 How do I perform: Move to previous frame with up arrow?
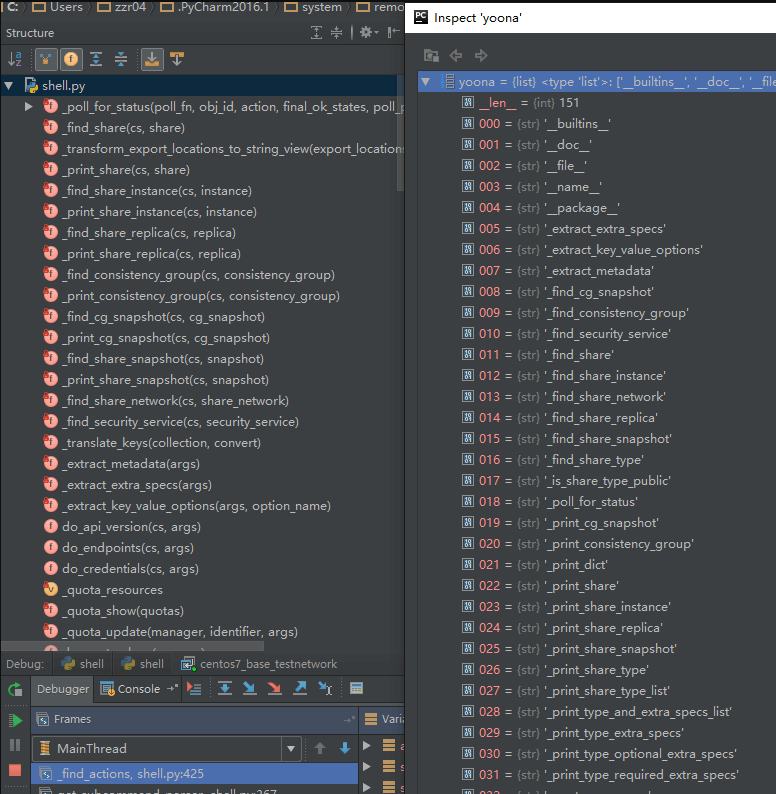(x=320, y=748)
